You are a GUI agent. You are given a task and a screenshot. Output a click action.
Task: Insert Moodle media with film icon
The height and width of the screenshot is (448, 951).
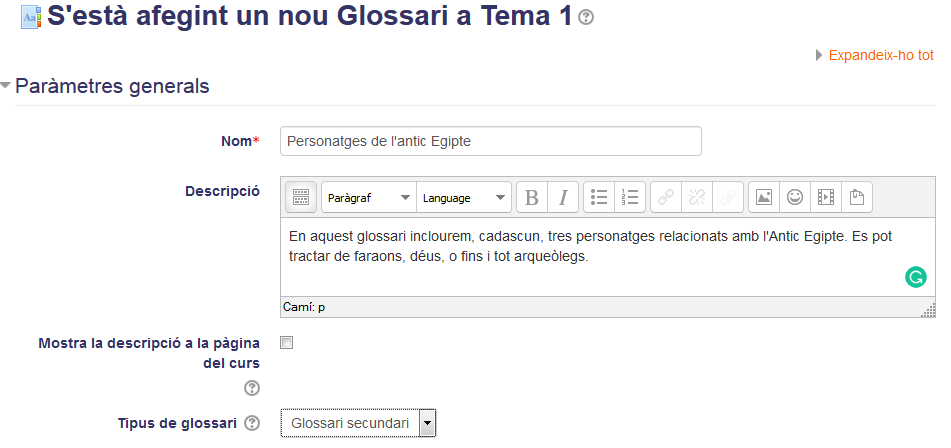click(825, 197)
